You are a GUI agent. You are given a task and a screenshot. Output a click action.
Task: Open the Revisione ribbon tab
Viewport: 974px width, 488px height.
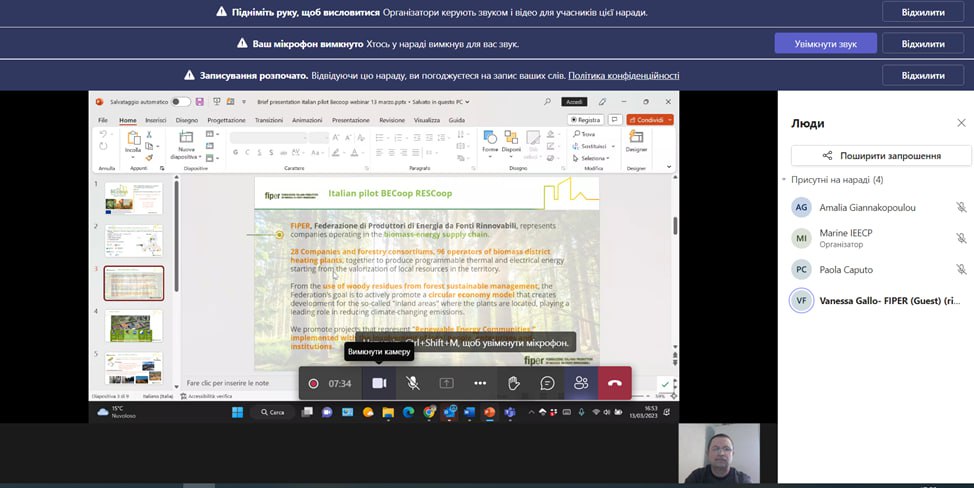pyautogui.click(x=392, y=120)
